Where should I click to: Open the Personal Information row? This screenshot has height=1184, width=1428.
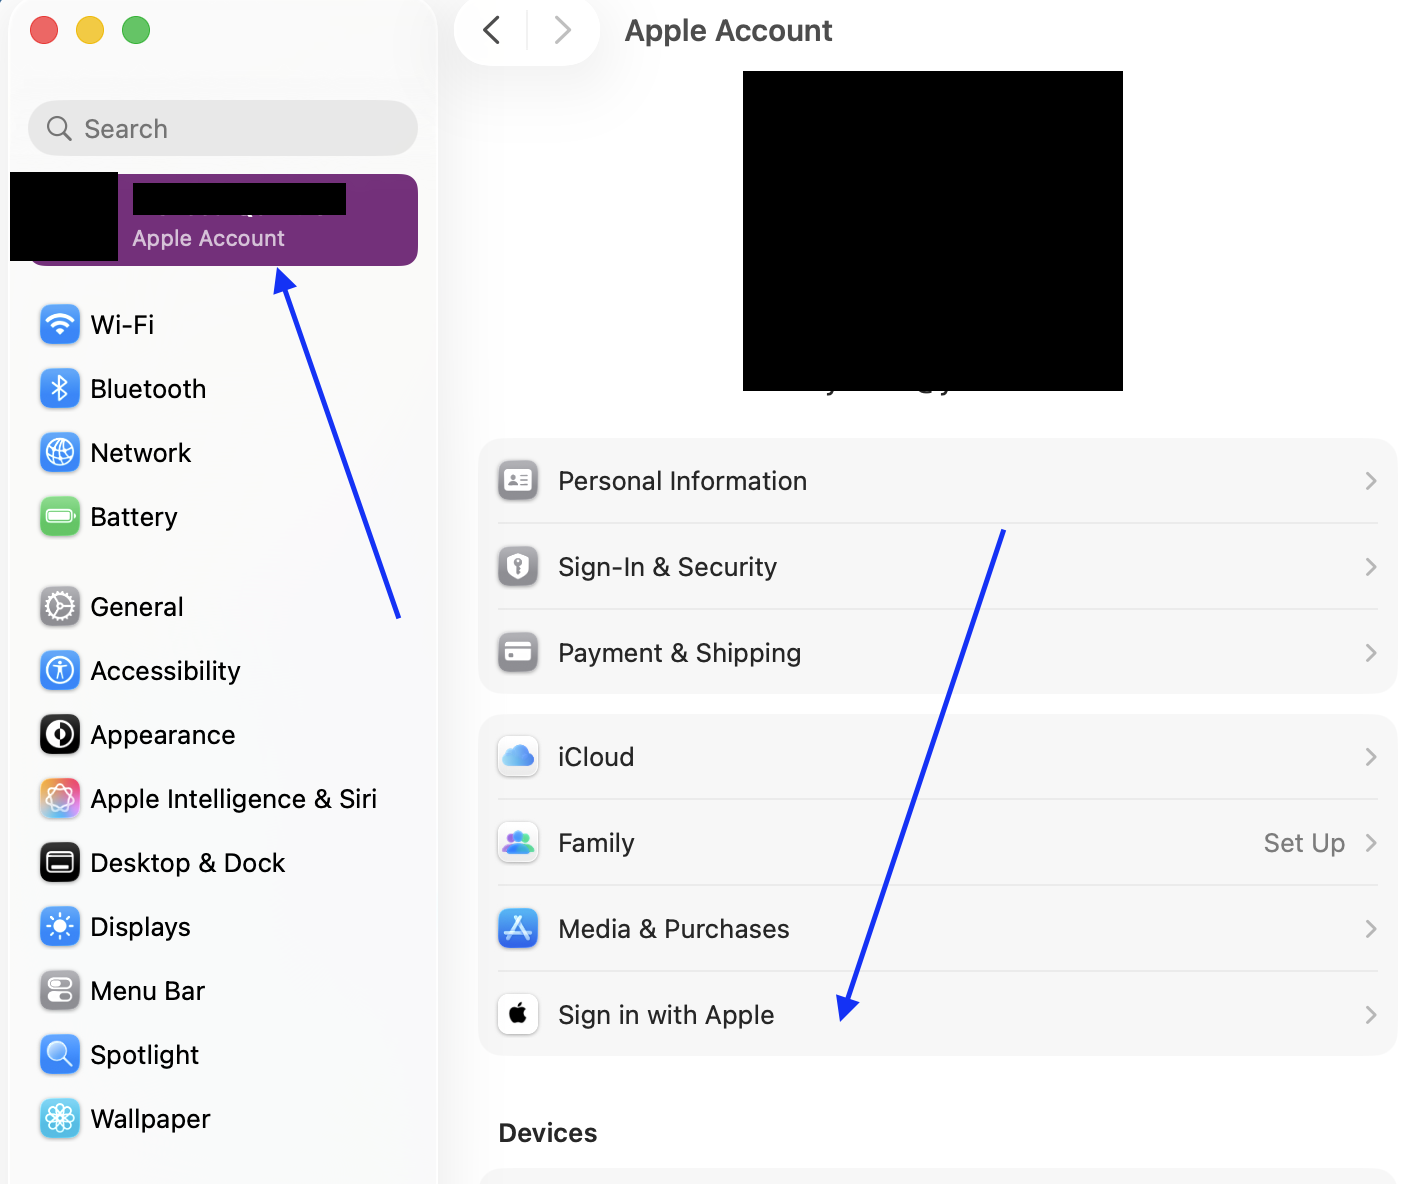pyautogui.click(x=938, y=481)
